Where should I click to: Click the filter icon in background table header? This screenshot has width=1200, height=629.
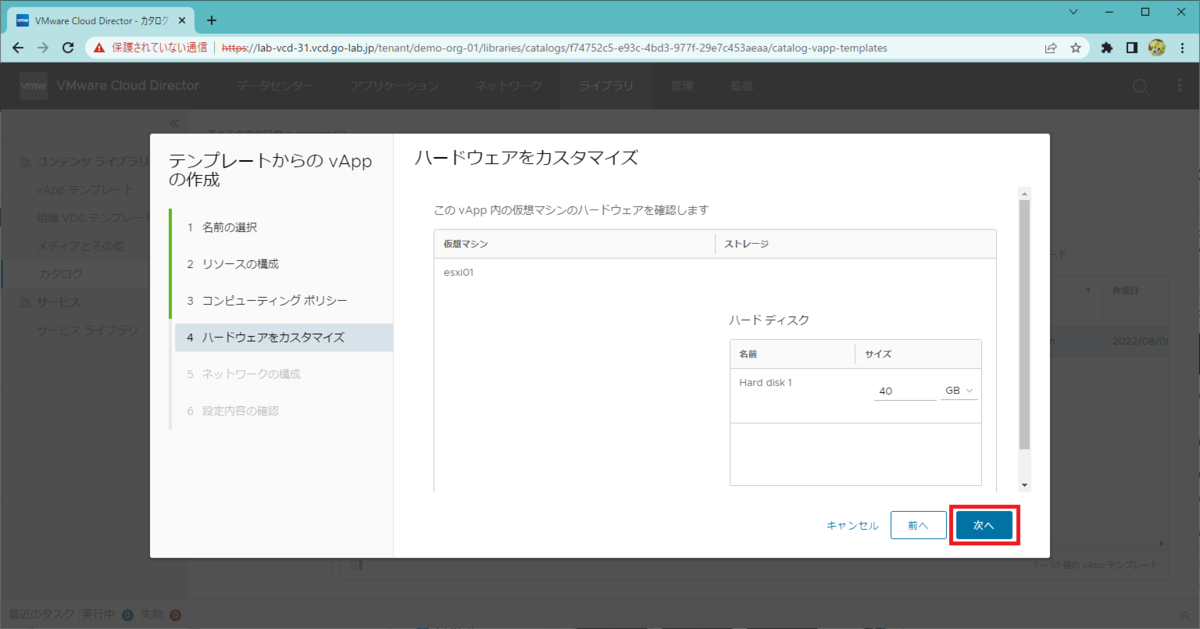point(1087,290)
